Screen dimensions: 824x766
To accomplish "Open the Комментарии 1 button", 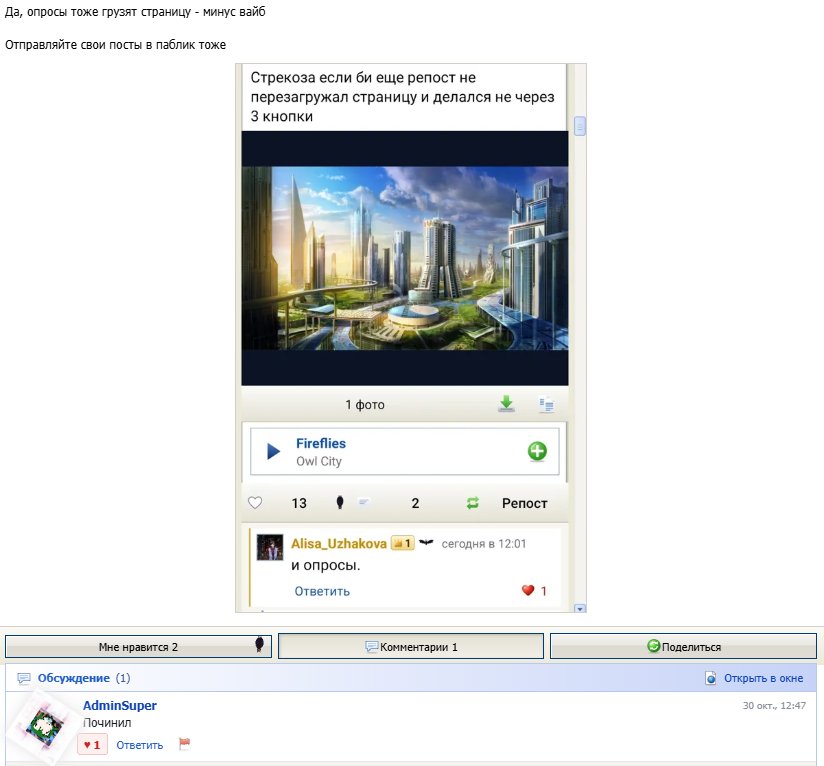I will (410, 646).
